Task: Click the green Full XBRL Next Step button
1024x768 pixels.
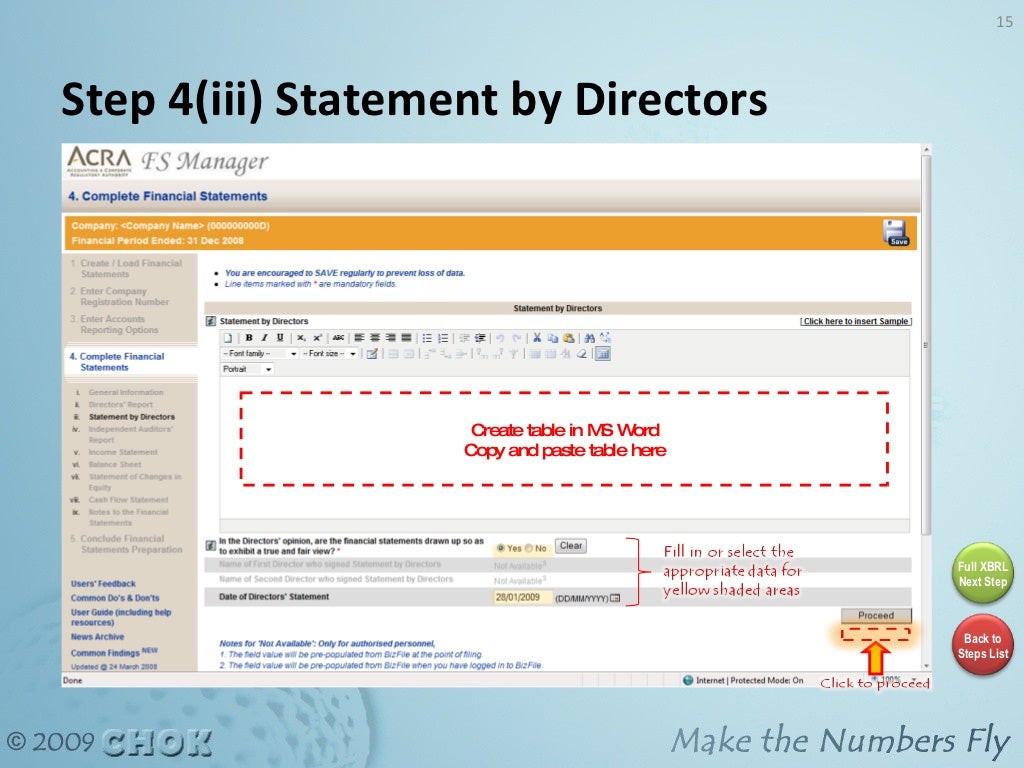Action: (x=982, y=574)
